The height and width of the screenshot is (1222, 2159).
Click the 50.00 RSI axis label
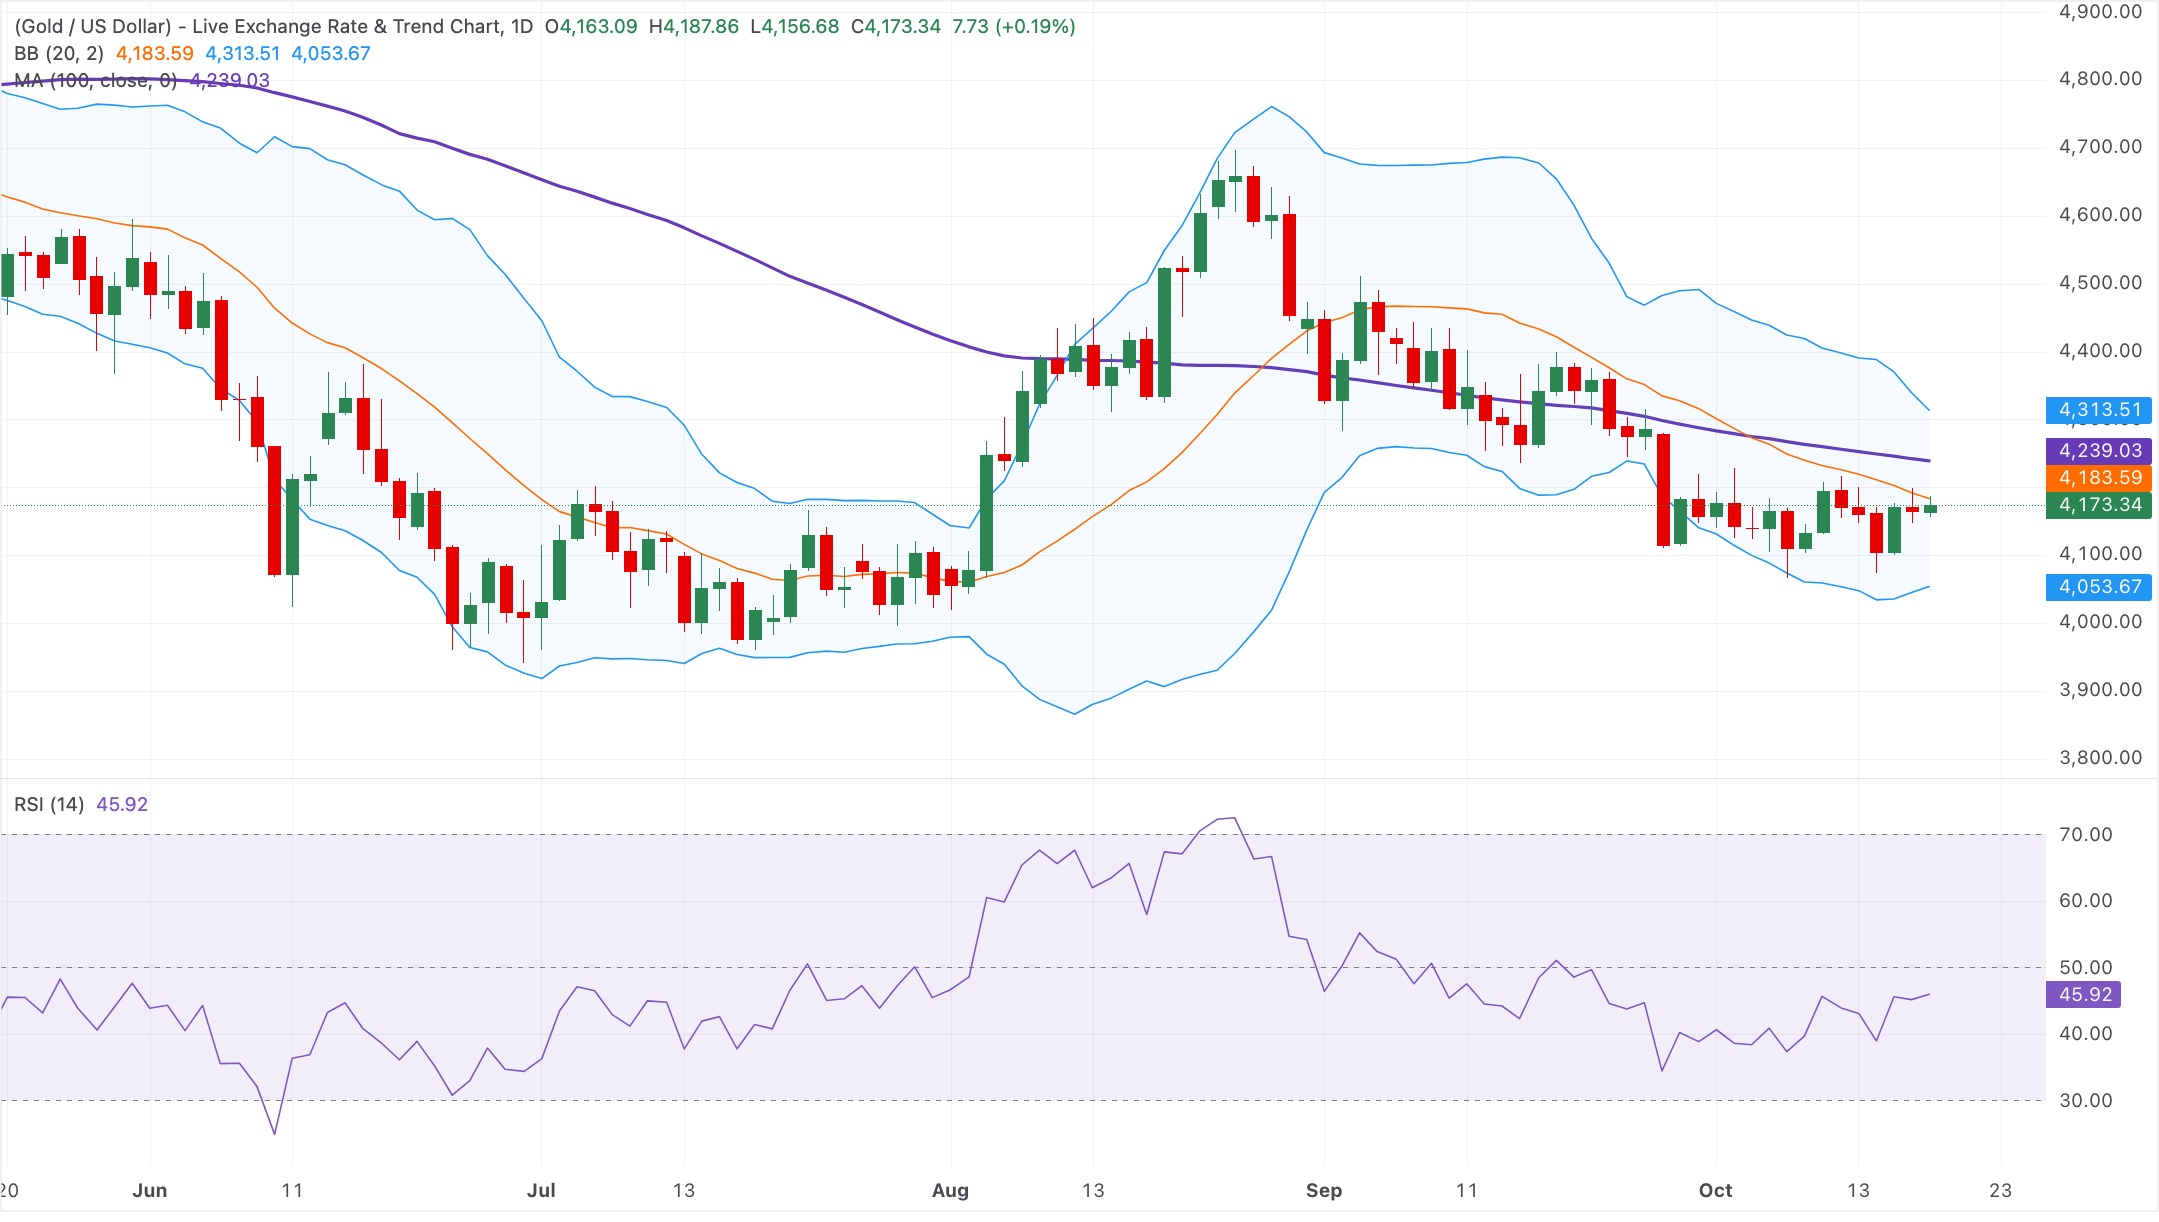tap(2086, 968)
